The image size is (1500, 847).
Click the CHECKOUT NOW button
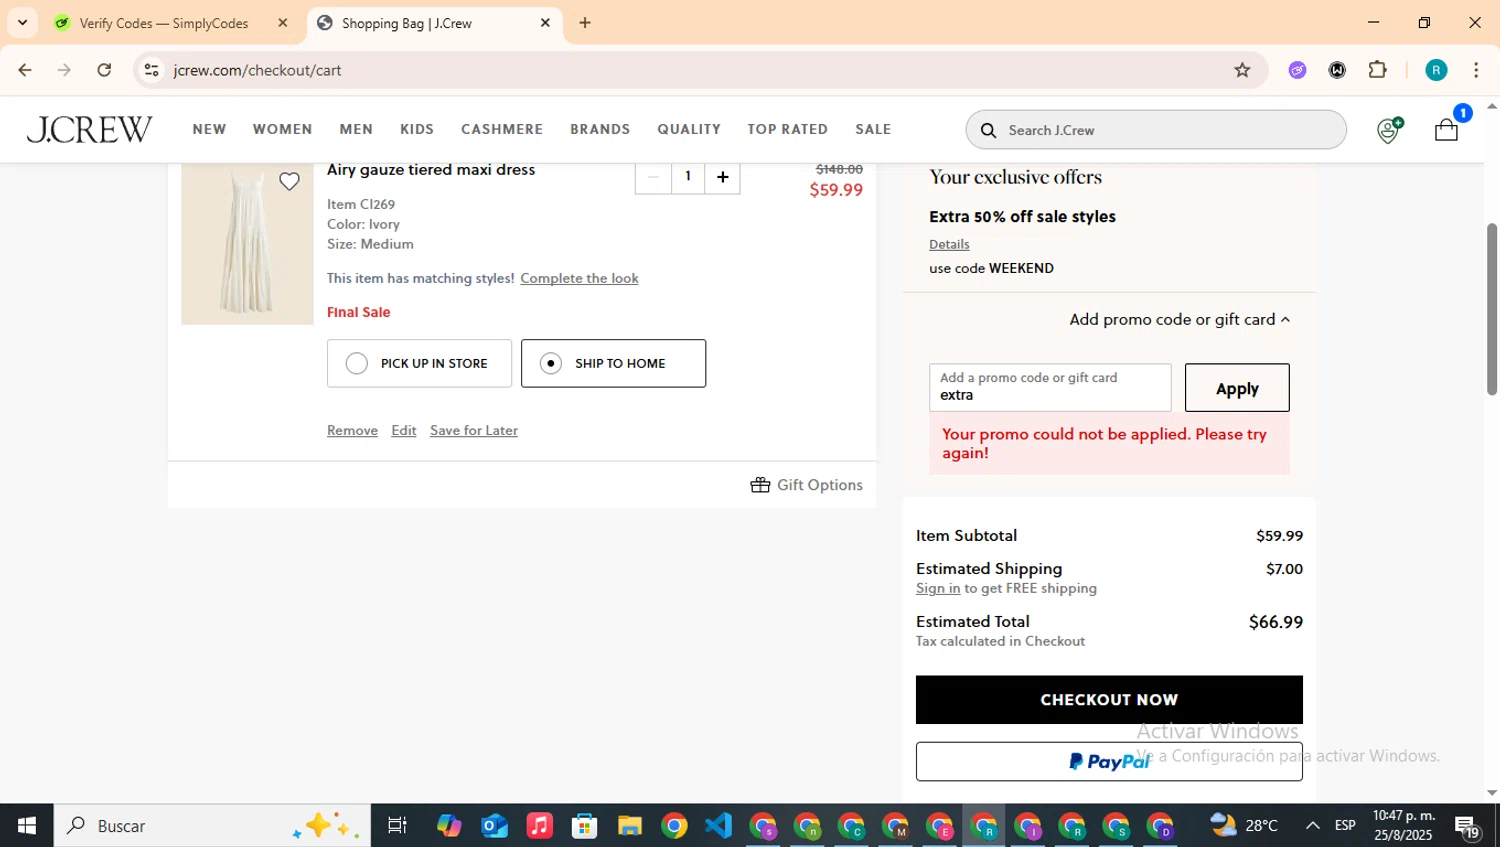1109,700
